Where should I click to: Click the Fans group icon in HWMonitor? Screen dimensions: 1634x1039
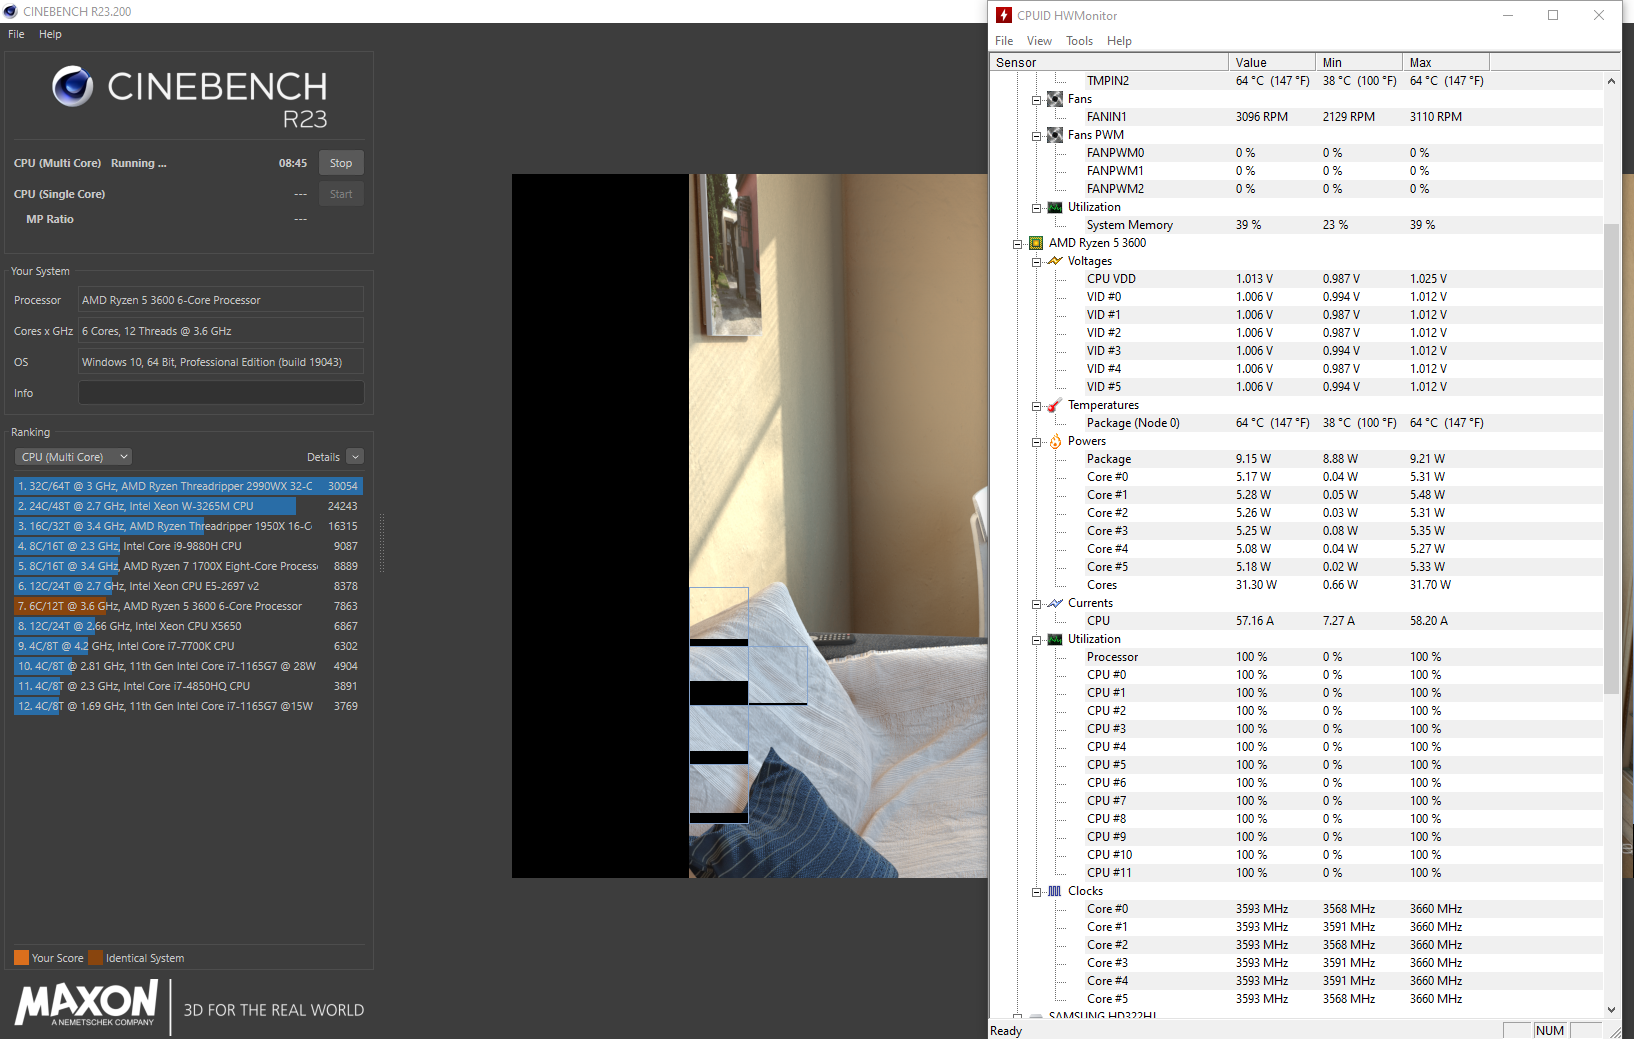[x=1055, y=99]
